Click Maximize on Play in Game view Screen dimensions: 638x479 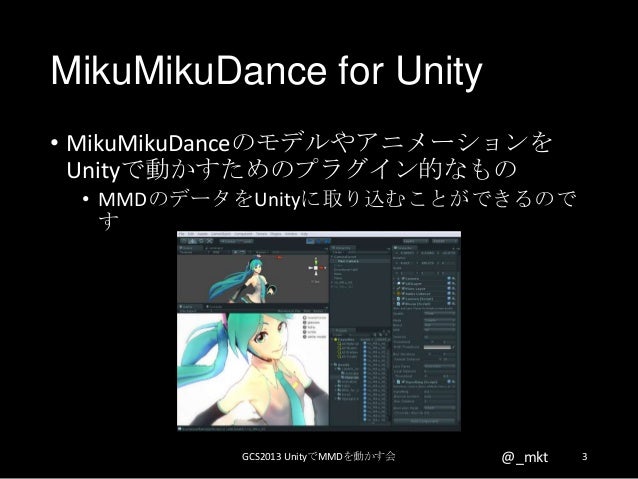click(x=290, y=310)
